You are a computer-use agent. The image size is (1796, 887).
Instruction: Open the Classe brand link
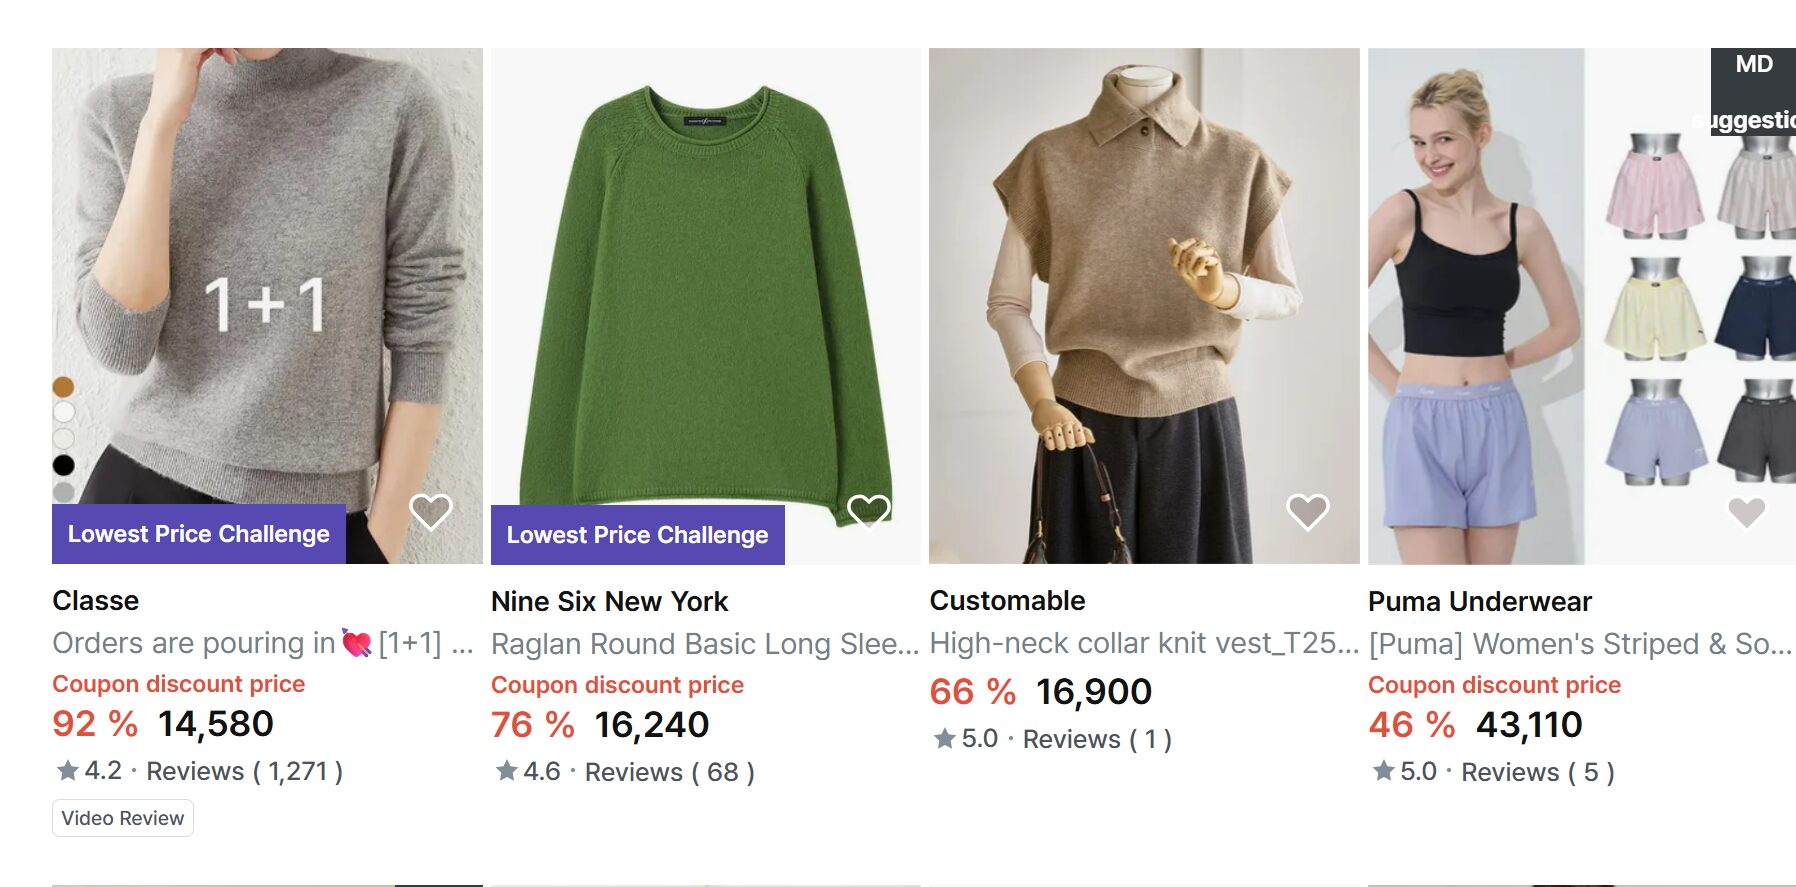click(x=96, y=601)
